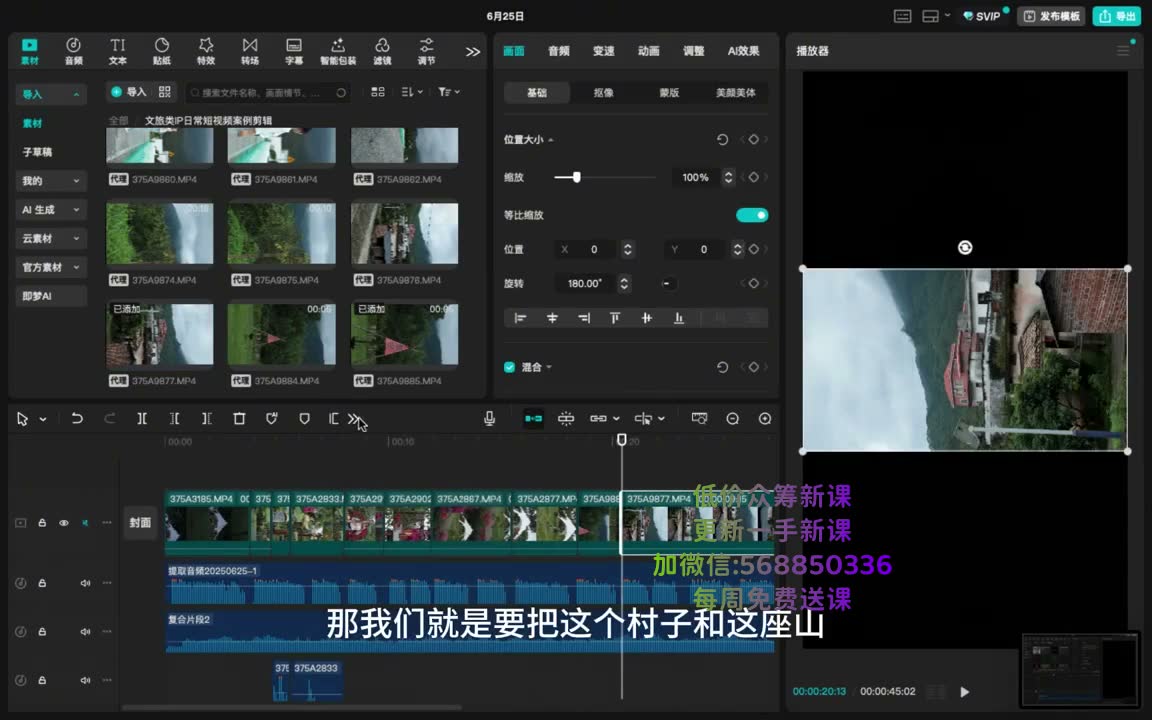This screenshot has width=1152, height=720.
Task: Click the align horizontal center icon
Action: [552, 317]
